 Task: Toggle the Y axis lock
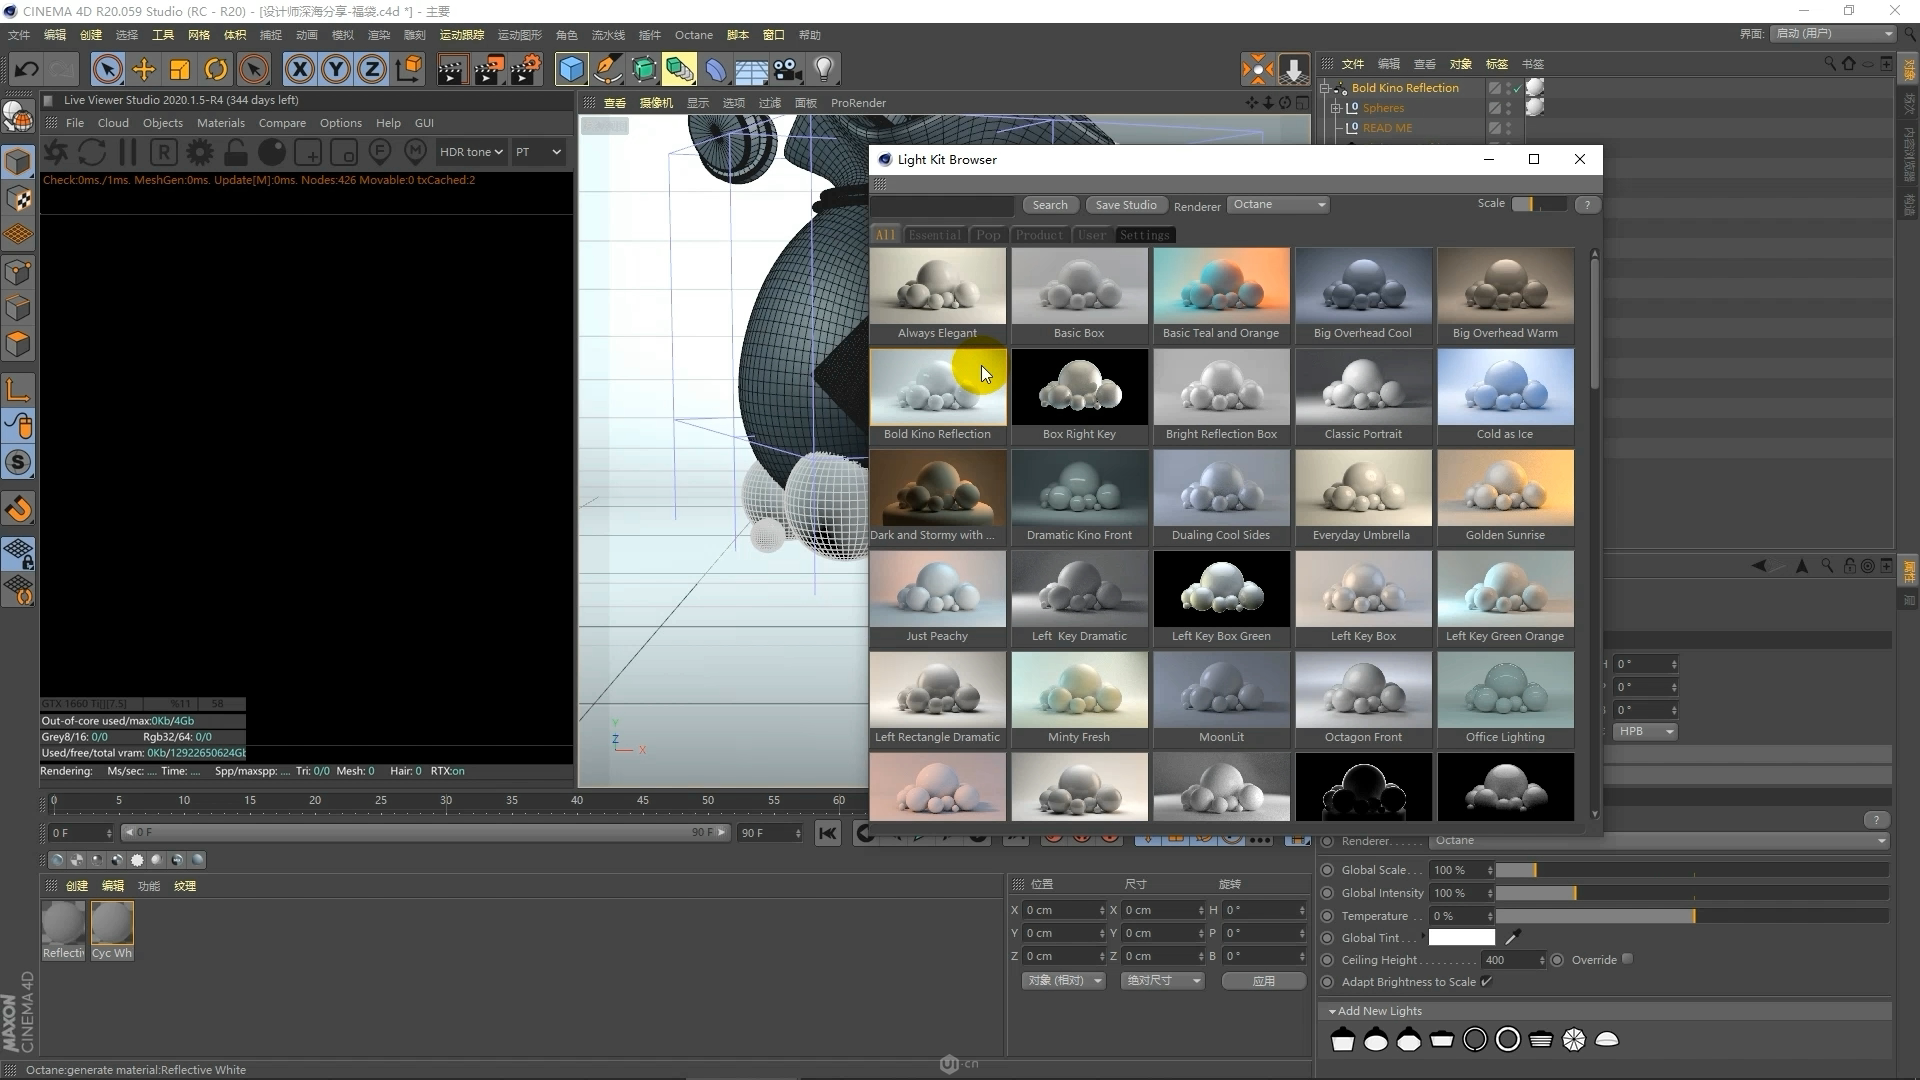335,69
